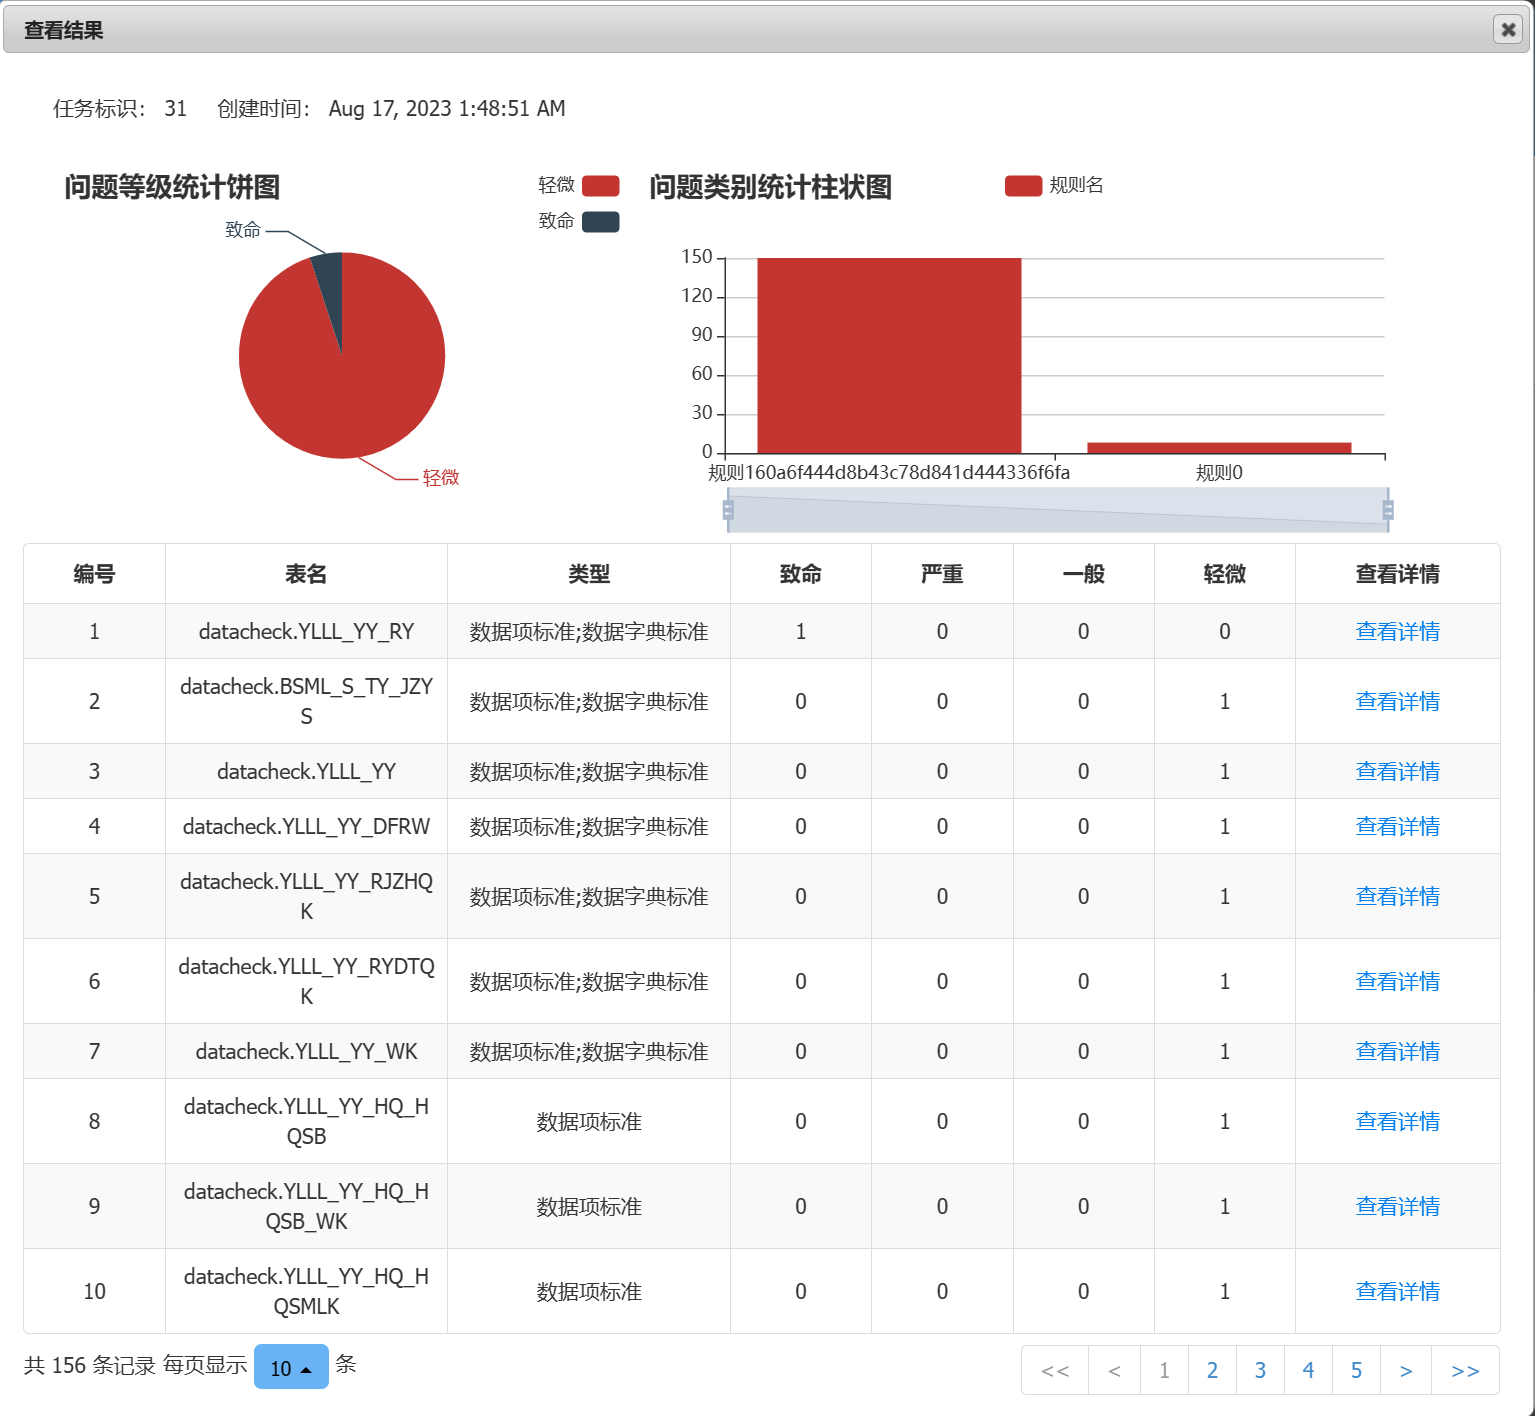Image resolution: width=1535 pixels, height=1416 pixels.
Task: Switch to page 2 of results
Action: pos(1212,1370)
